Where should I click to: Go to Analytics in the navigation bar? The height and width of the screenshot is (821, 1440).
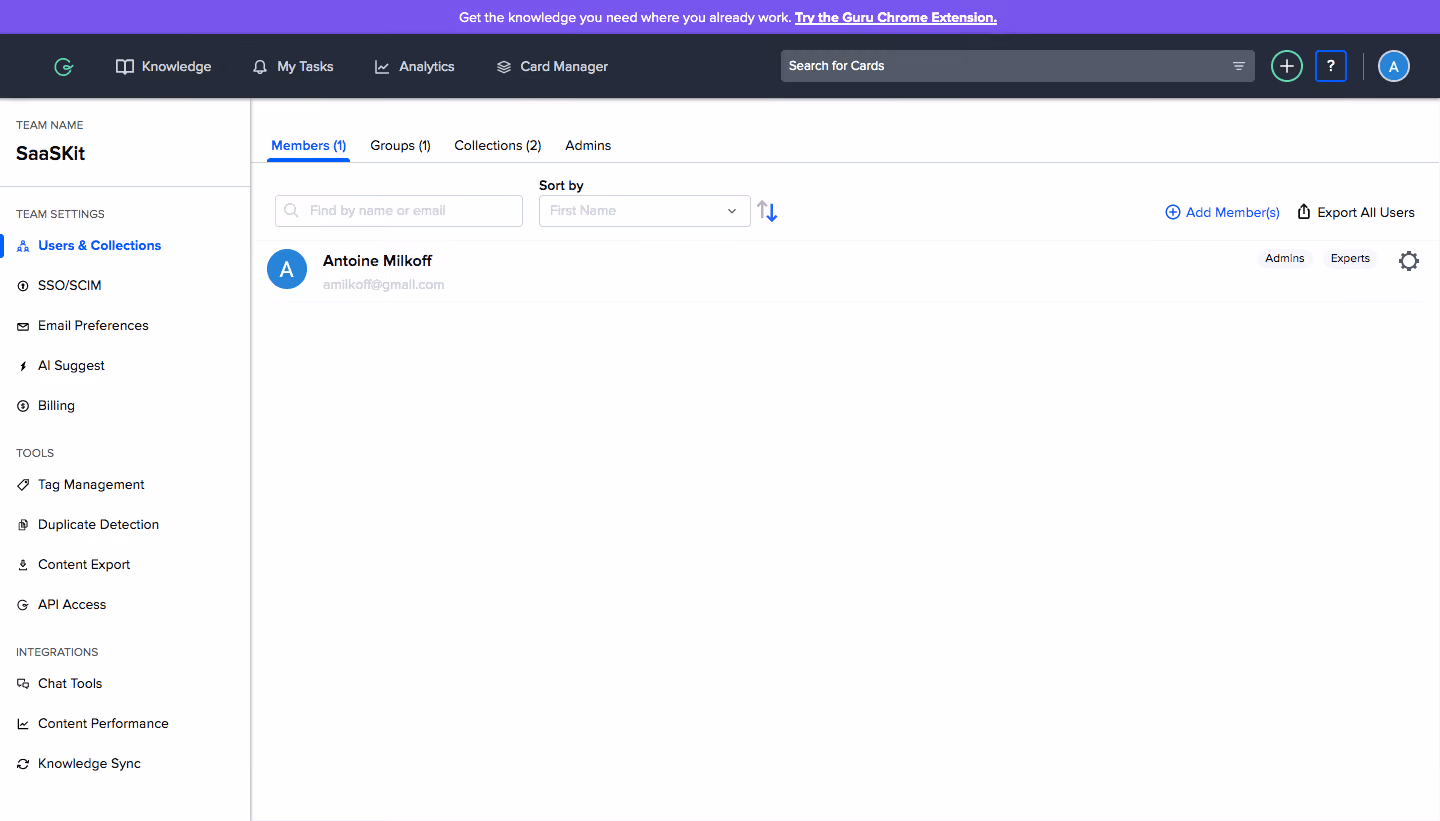pos(414,67)
